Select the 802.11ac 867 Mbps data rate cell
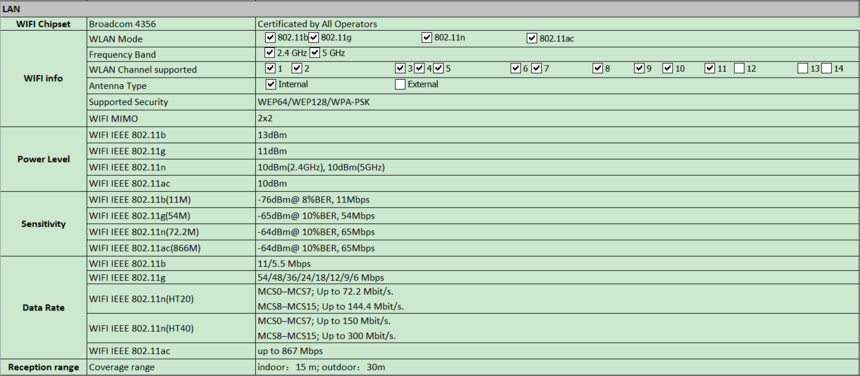Screen dimensions: 860x376 [x=557, y=351]
